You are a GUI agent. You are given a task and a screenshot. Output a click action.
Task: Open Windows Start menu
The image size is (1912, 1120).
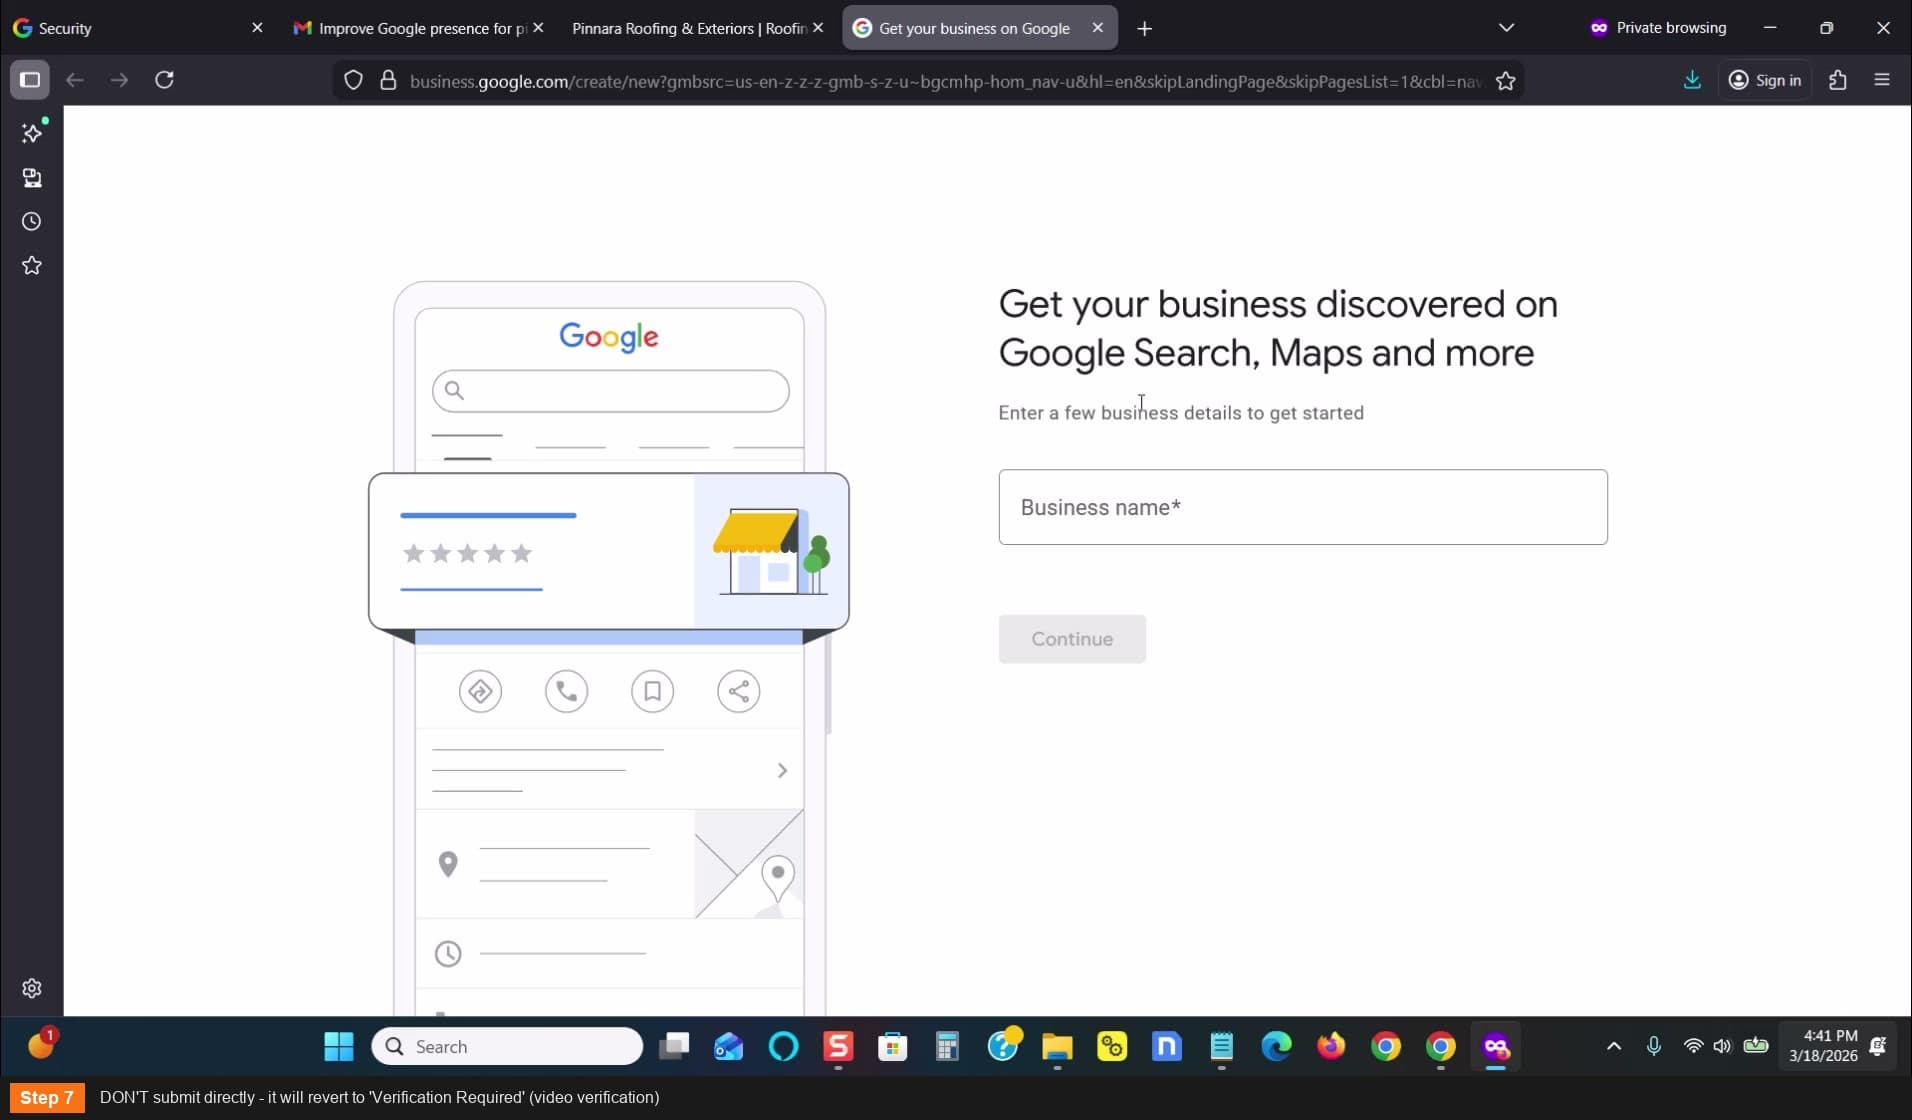tap(339, 1047)
